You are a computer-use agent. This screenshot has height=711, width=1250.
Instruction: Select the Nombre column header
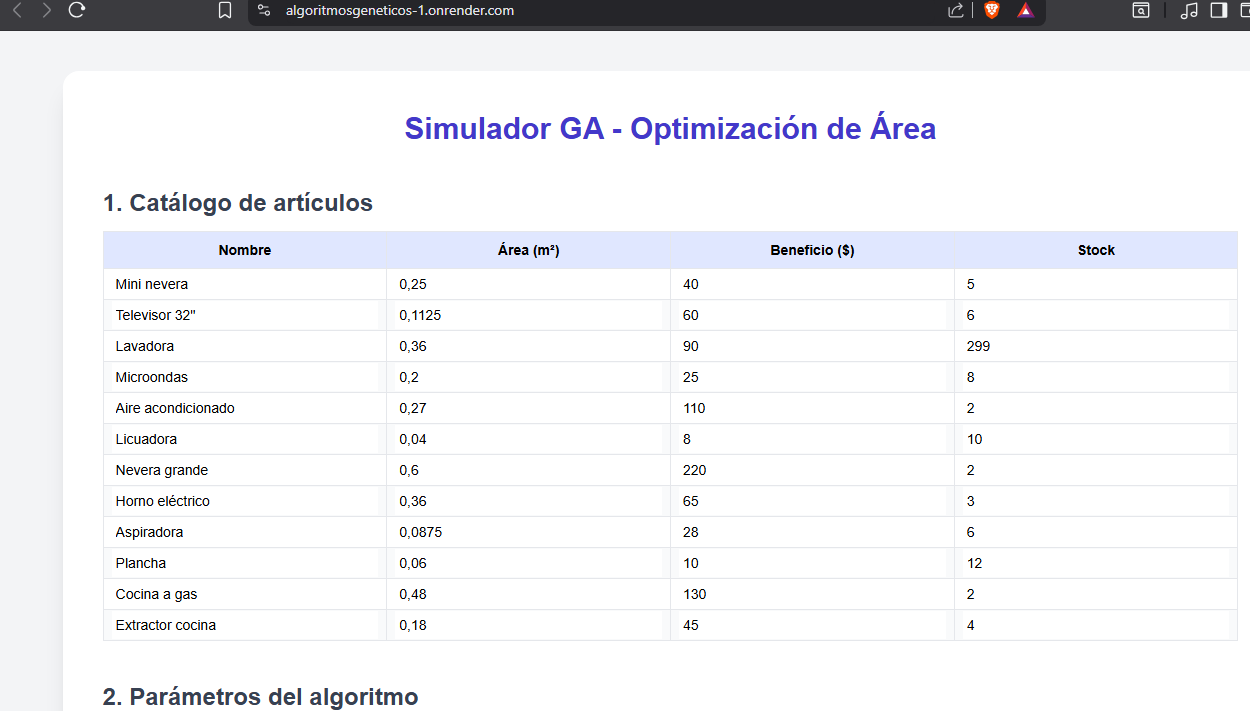pos(244,250)
